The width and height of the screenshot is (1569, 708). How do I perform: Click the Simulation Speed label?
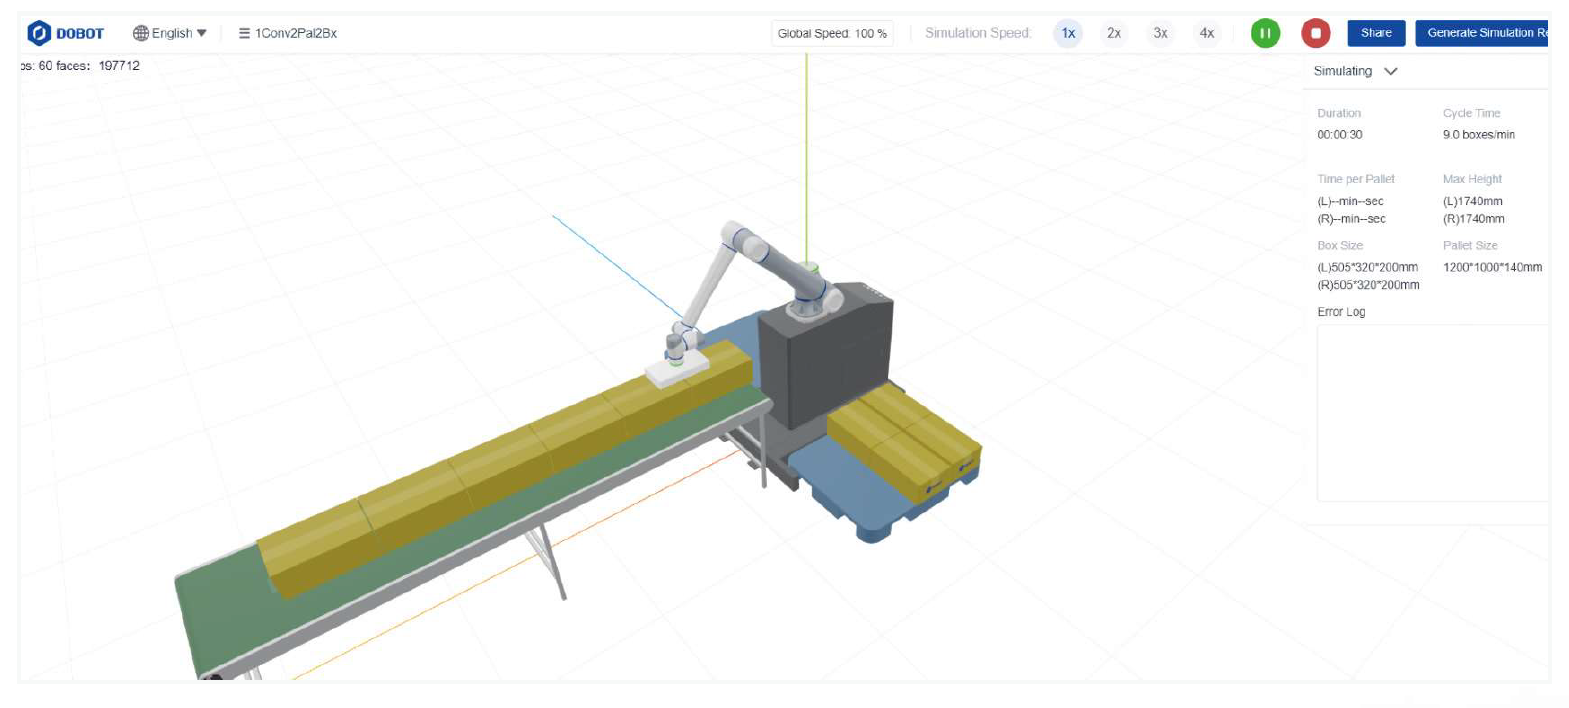[978, 33]
